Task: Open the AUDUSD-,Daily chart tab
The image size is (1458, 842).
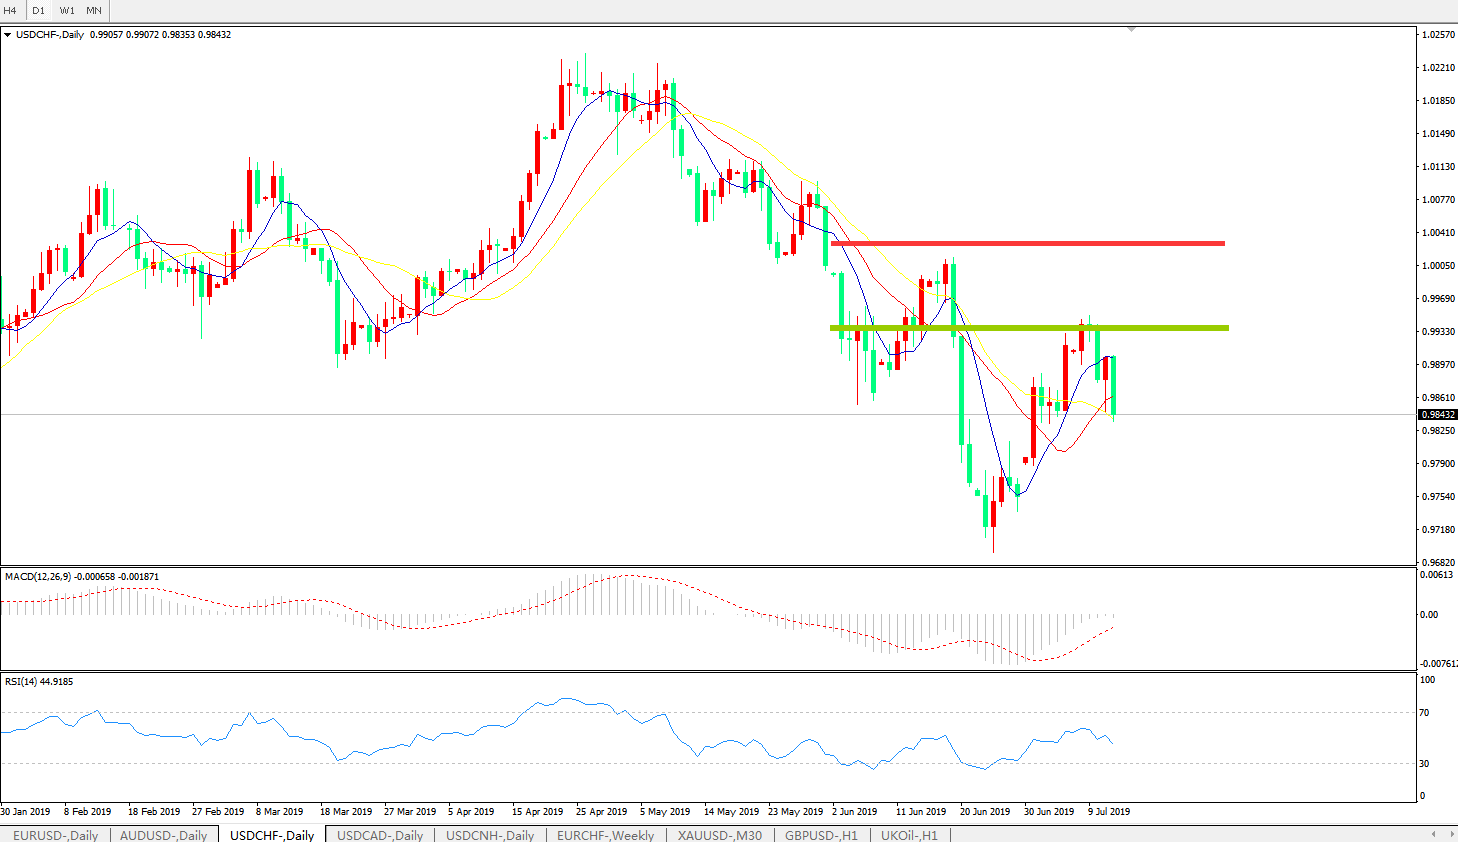Action: 163,835
